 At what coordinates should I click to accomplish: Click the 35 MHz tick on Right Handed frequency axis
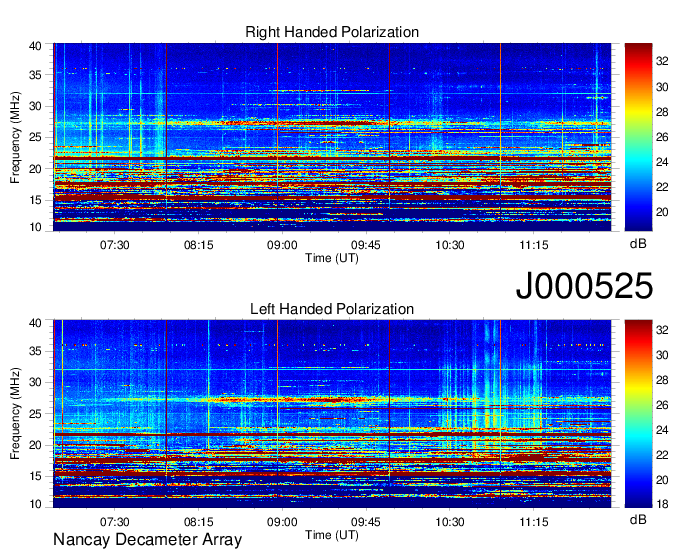tap(36, 75)
